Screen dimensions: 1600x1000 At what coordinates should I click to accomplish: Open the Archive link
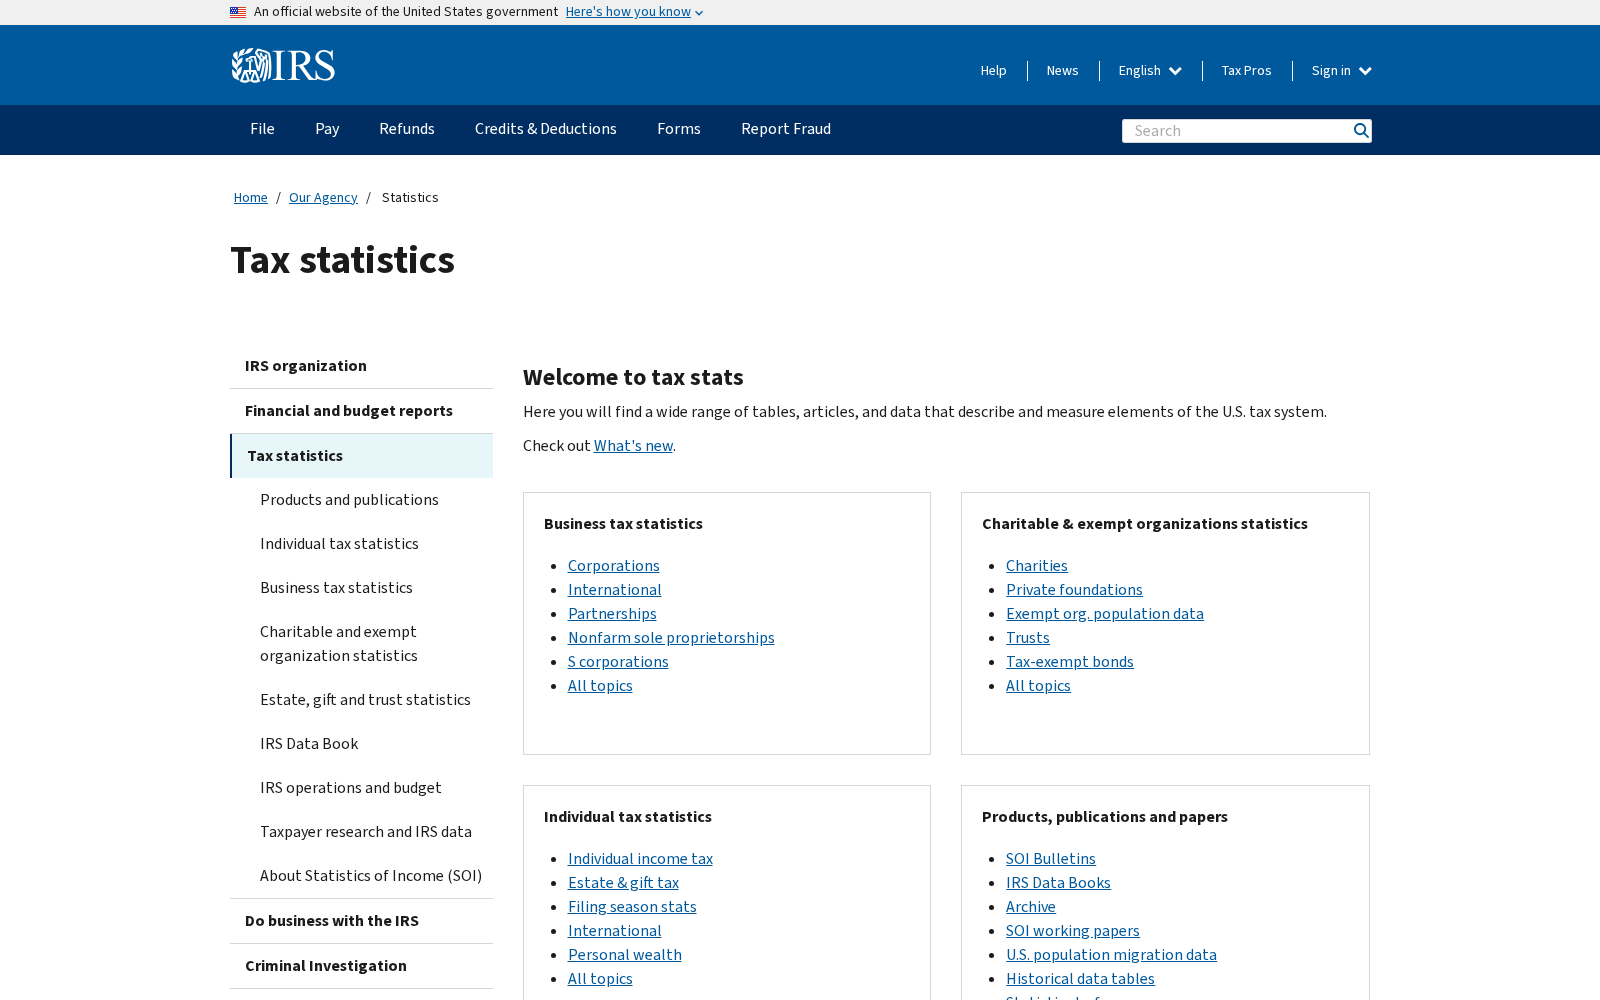pos(1031,907)
